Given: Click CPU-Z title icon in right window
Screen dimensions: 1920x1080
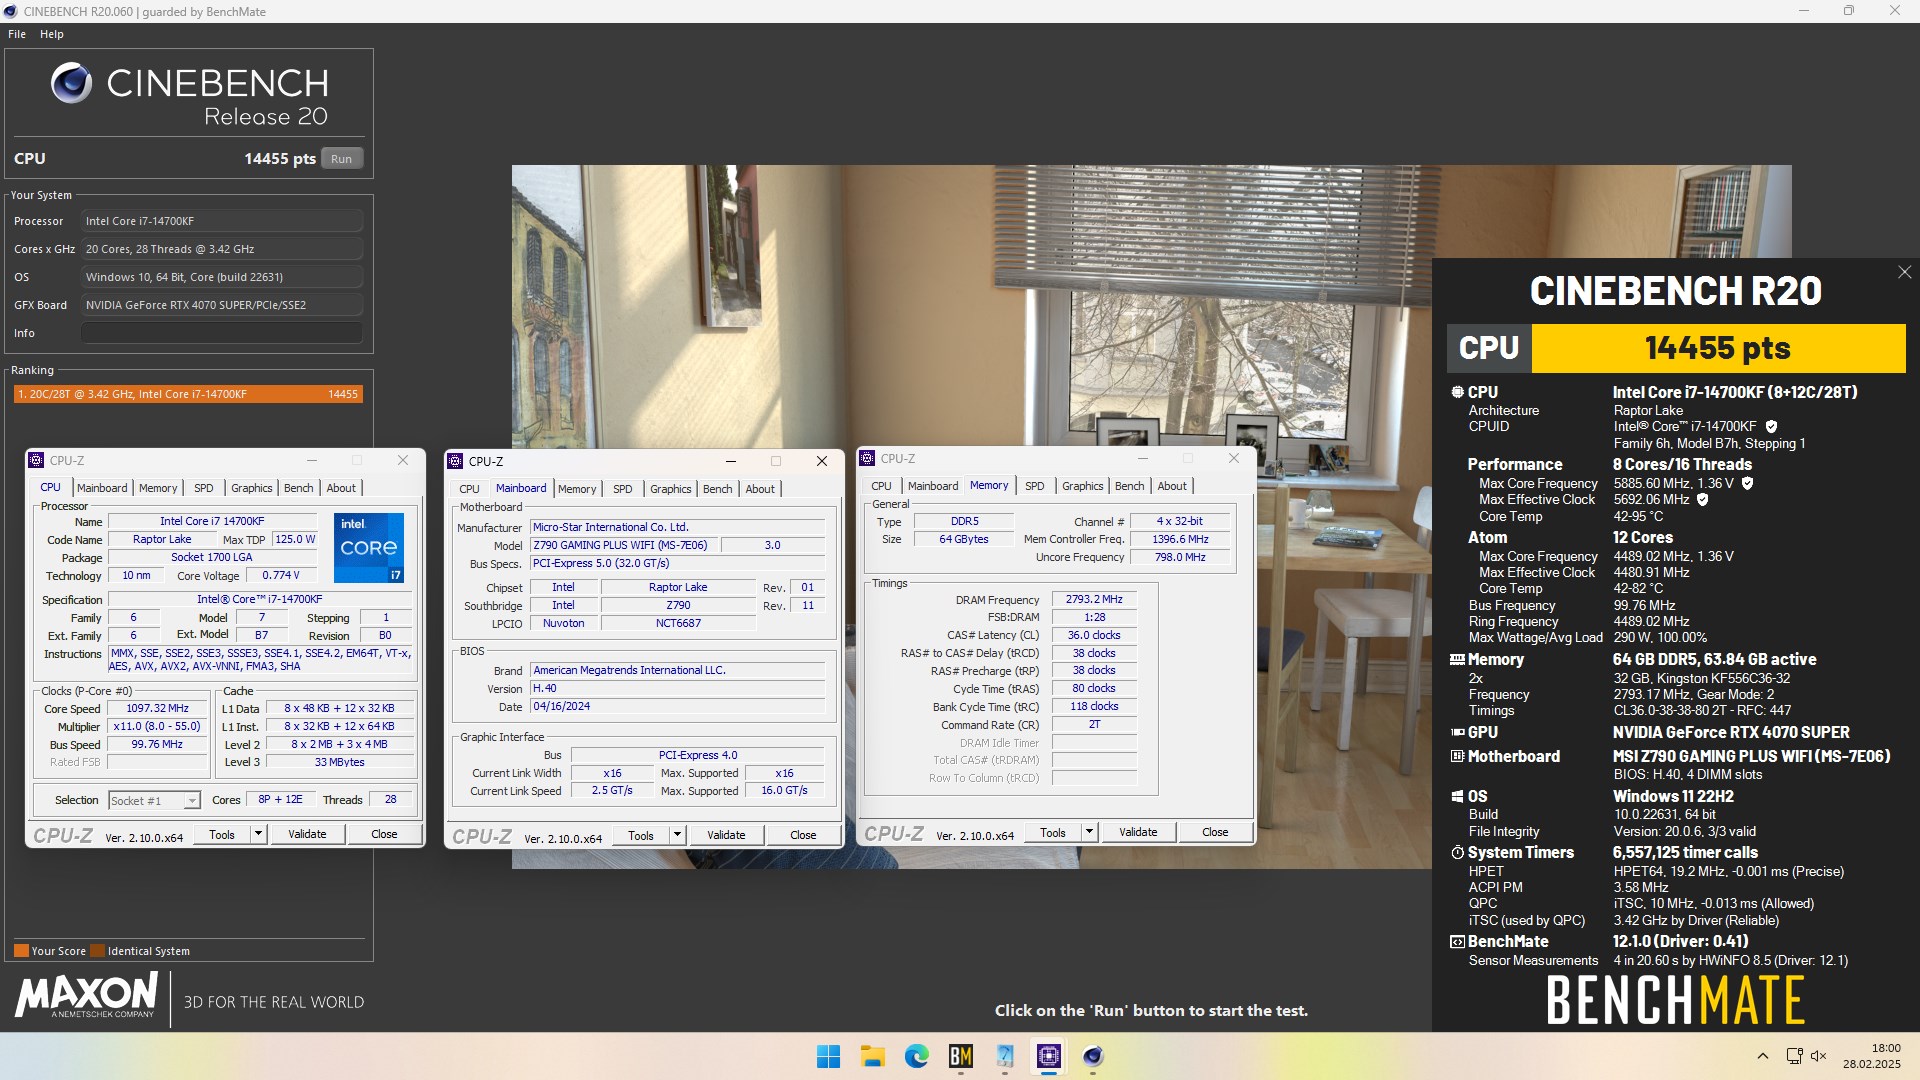Looking at the screenshot, I should pos(868,458).
